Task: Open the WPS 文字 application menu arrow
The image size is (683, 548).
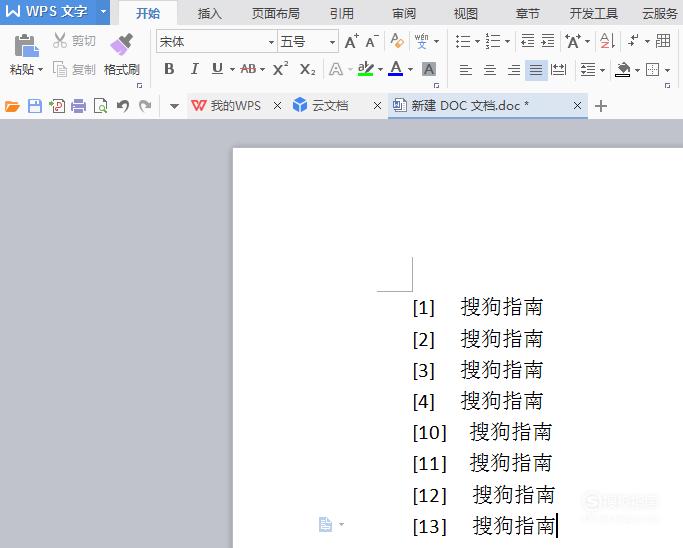Action: [103, 12]
